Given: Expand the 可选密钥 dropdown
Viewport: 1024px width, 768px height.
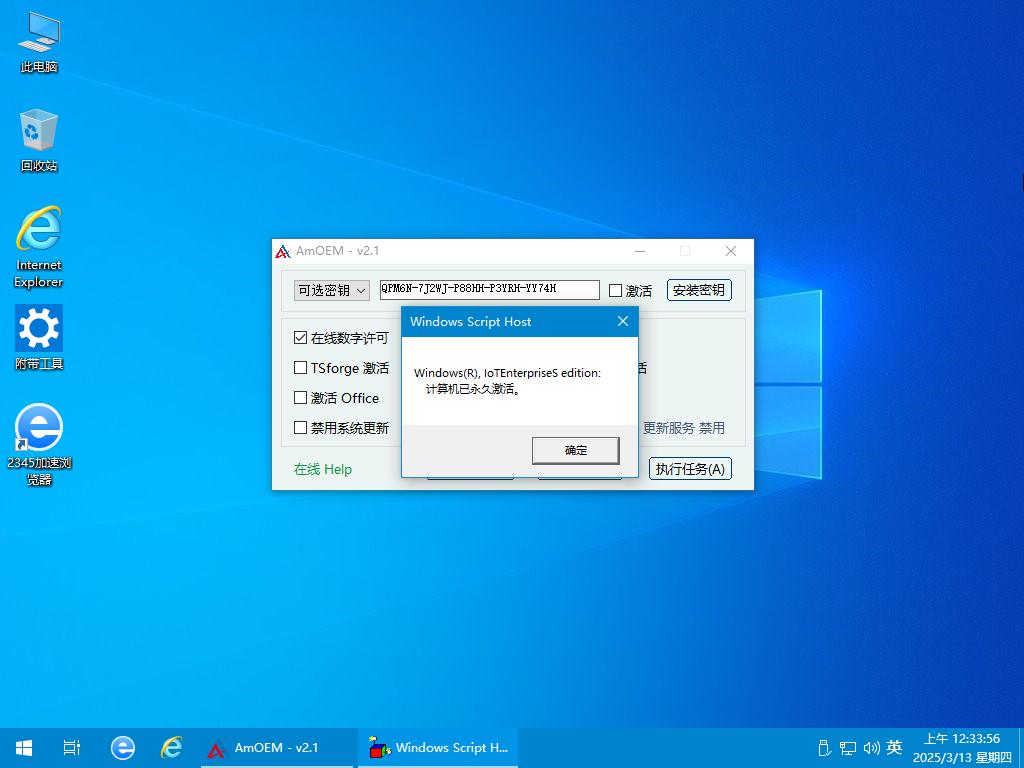Looking at the screenshot, I should tap(332, 290).
